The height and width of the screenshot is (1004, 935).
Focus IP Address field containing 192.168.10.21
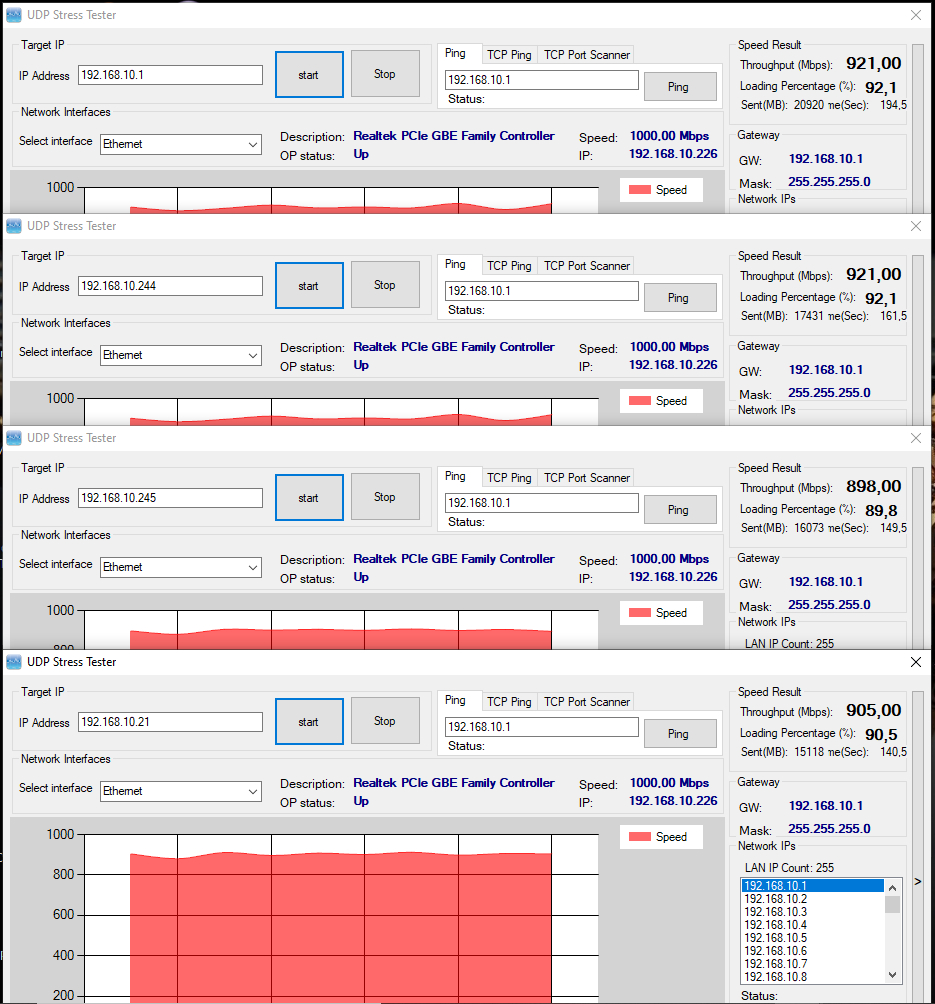170,722
